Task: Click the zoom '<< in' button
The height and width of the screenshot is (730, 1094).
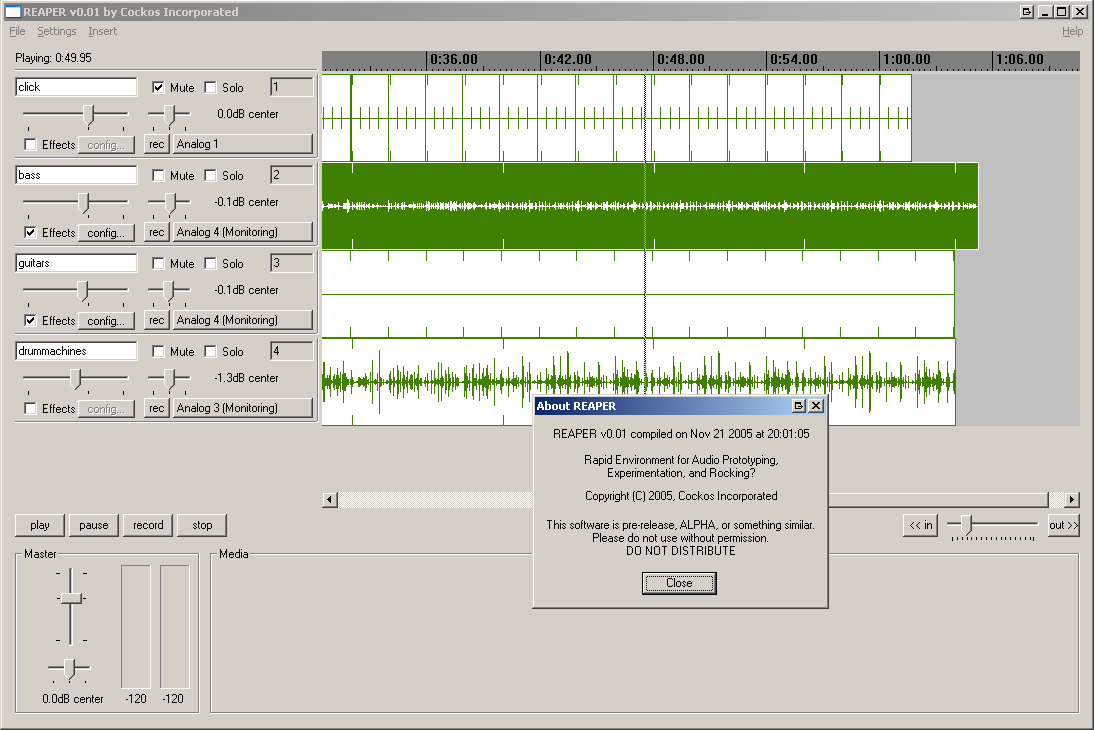Action: [920, 525]
